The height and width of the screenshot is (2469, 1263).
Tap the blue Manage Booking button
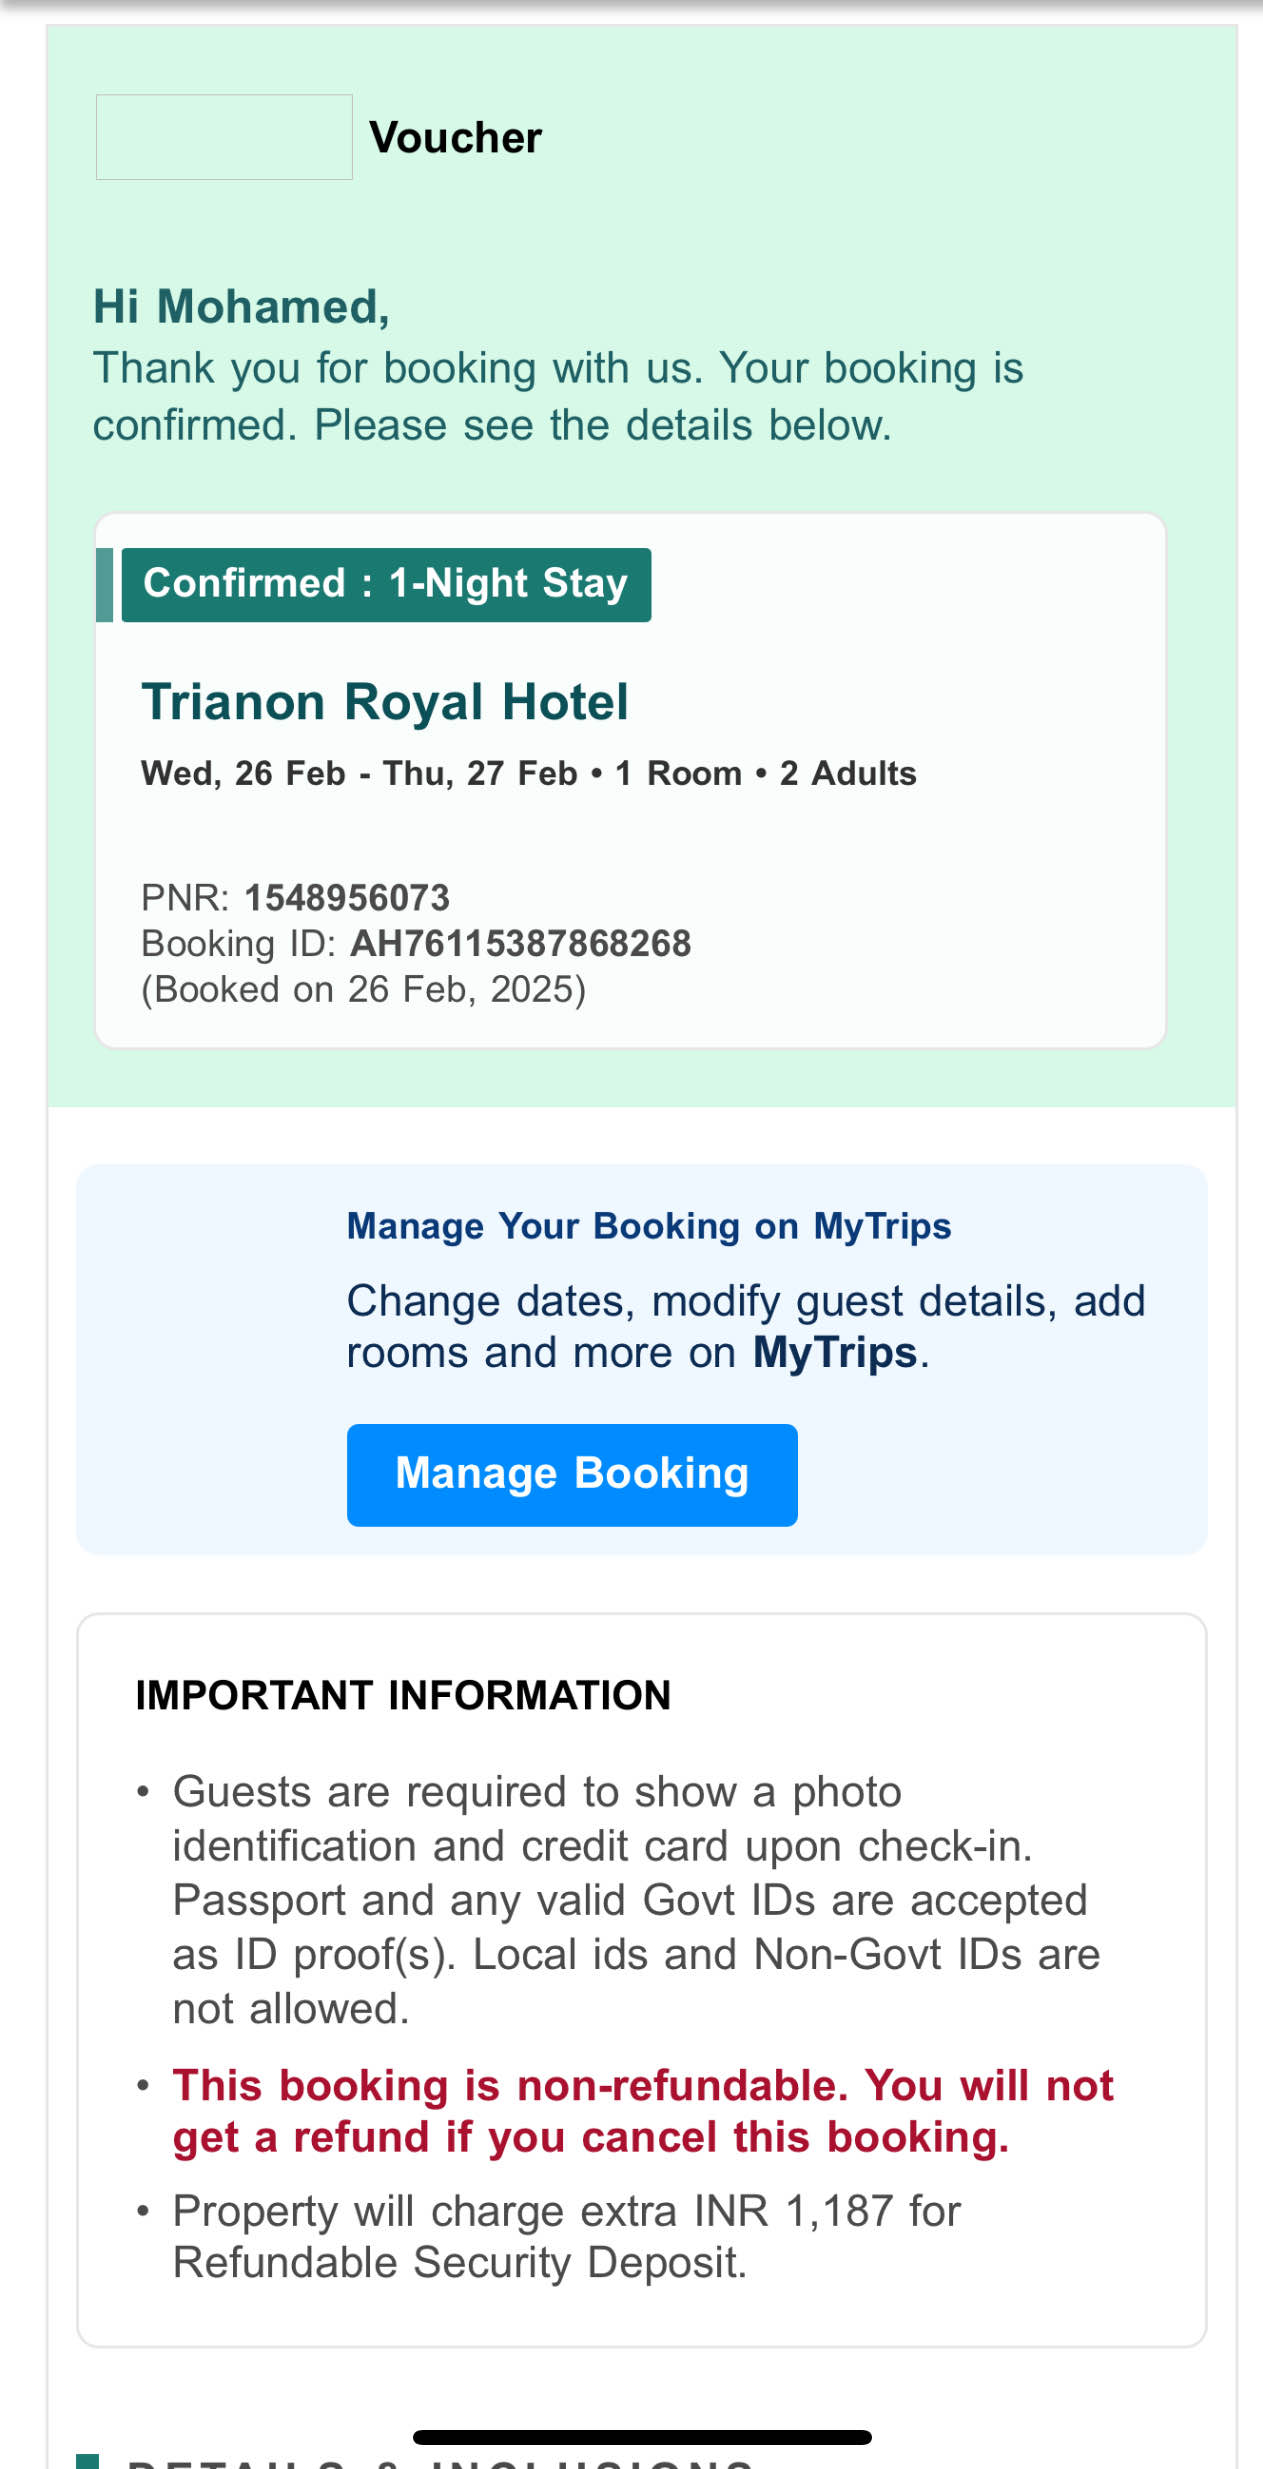click(x=571, y=1475)
